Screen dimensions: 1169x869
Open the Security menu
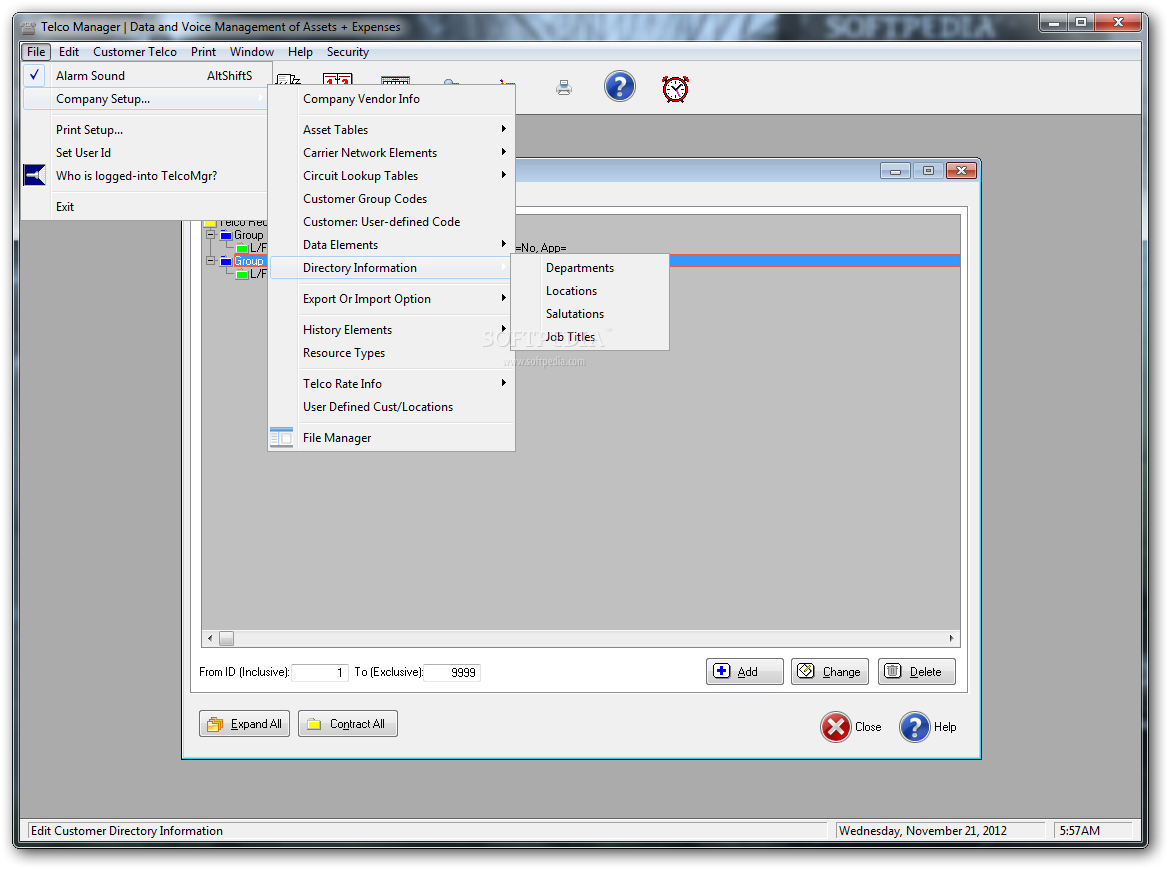(347, 51)
